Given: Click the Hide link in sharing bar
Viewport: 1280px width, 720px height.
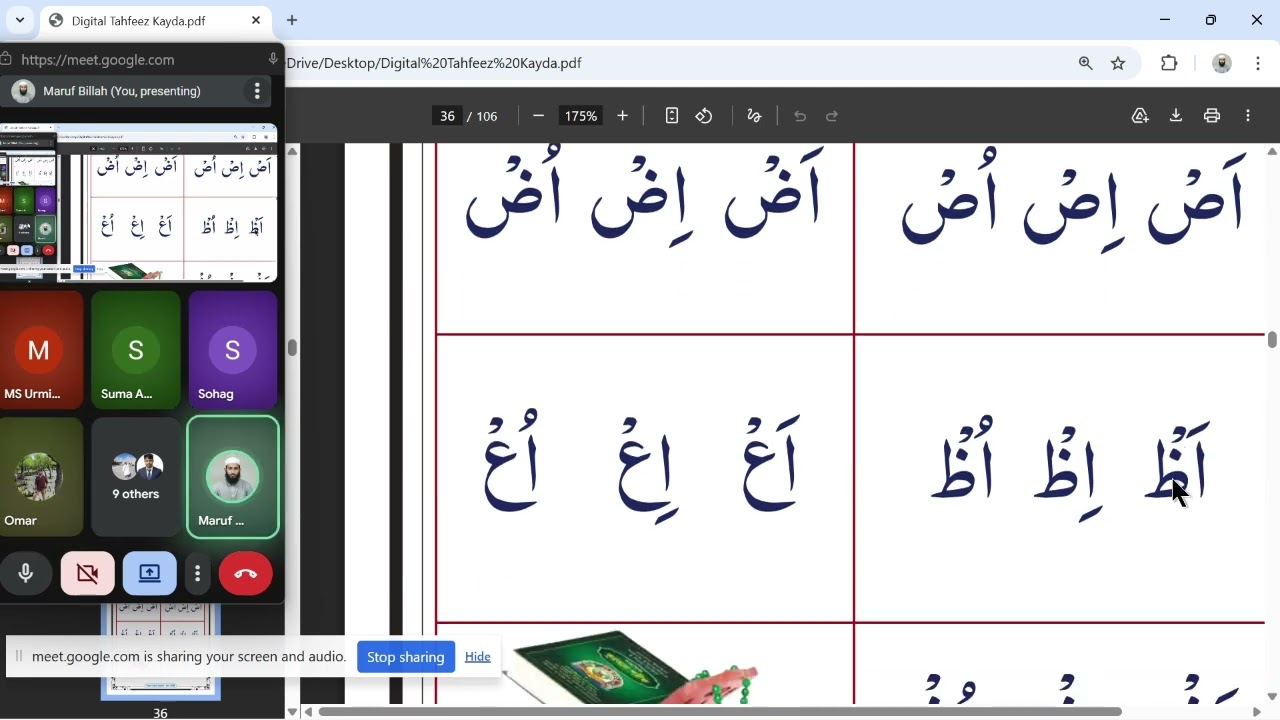Looking at the screenshot, I should [478, 657].
